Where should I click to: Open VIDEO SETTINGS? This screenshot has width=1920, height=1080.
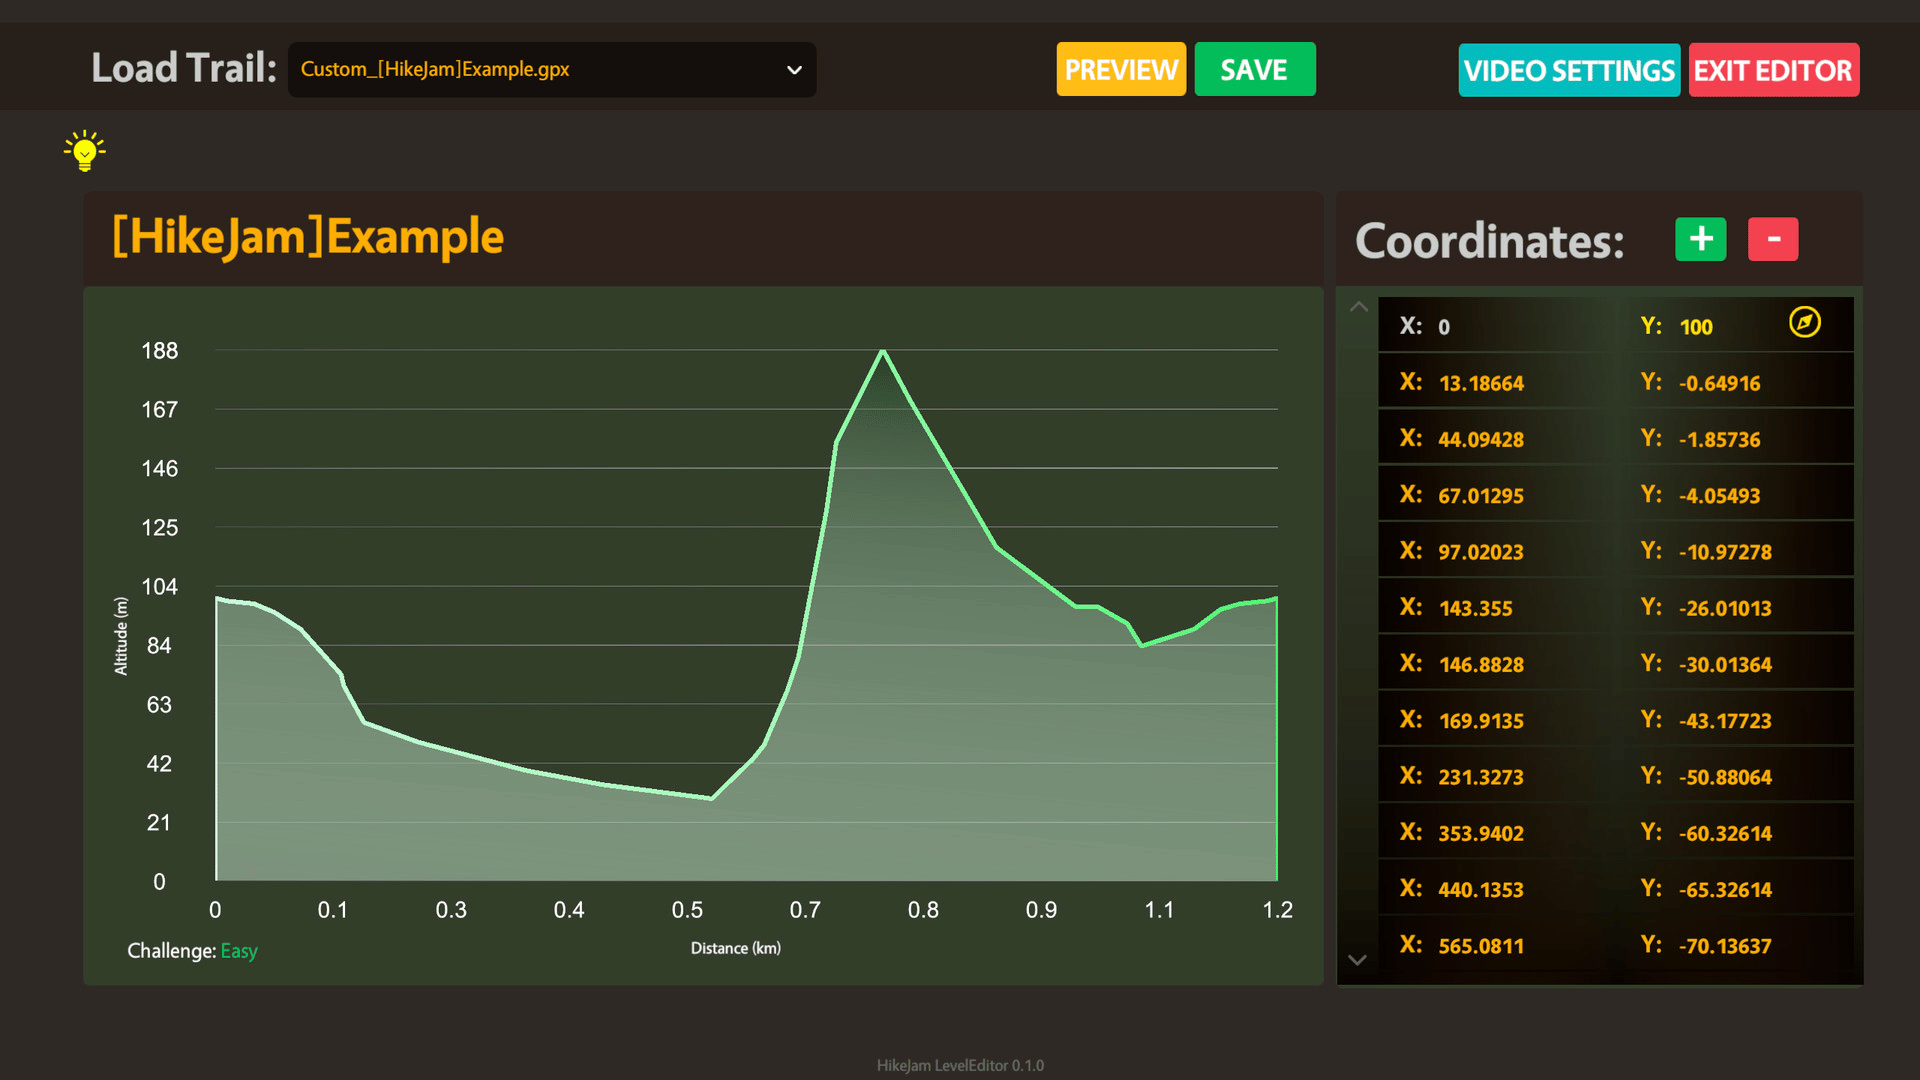coord(1568,70)
